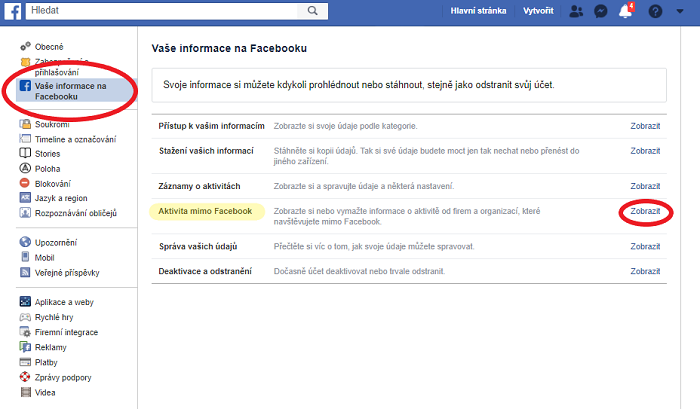Open the help question mark icon
This screenshot has width=700, height=409.
(x=655, y=12)
